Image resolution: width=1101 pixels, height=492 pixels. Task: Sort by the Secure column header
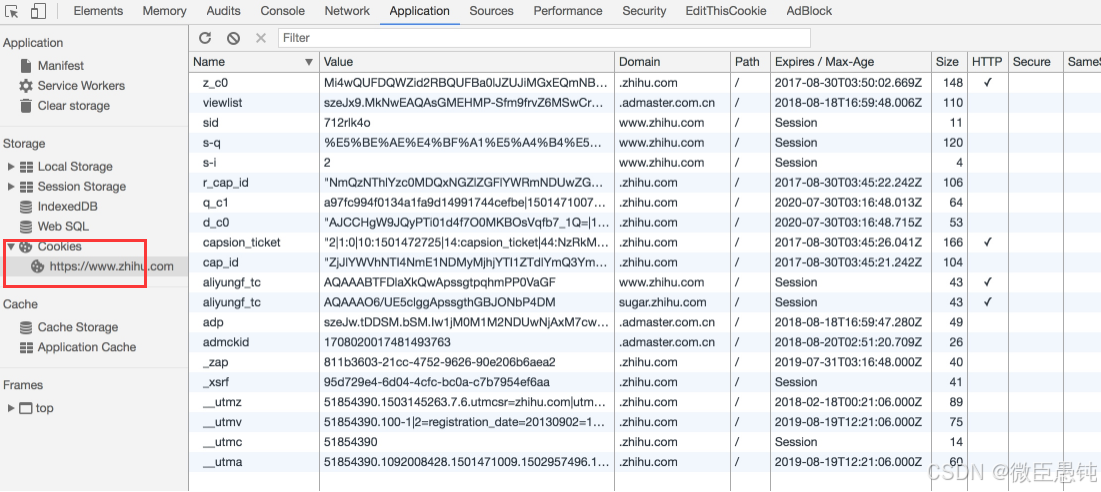1035,62
